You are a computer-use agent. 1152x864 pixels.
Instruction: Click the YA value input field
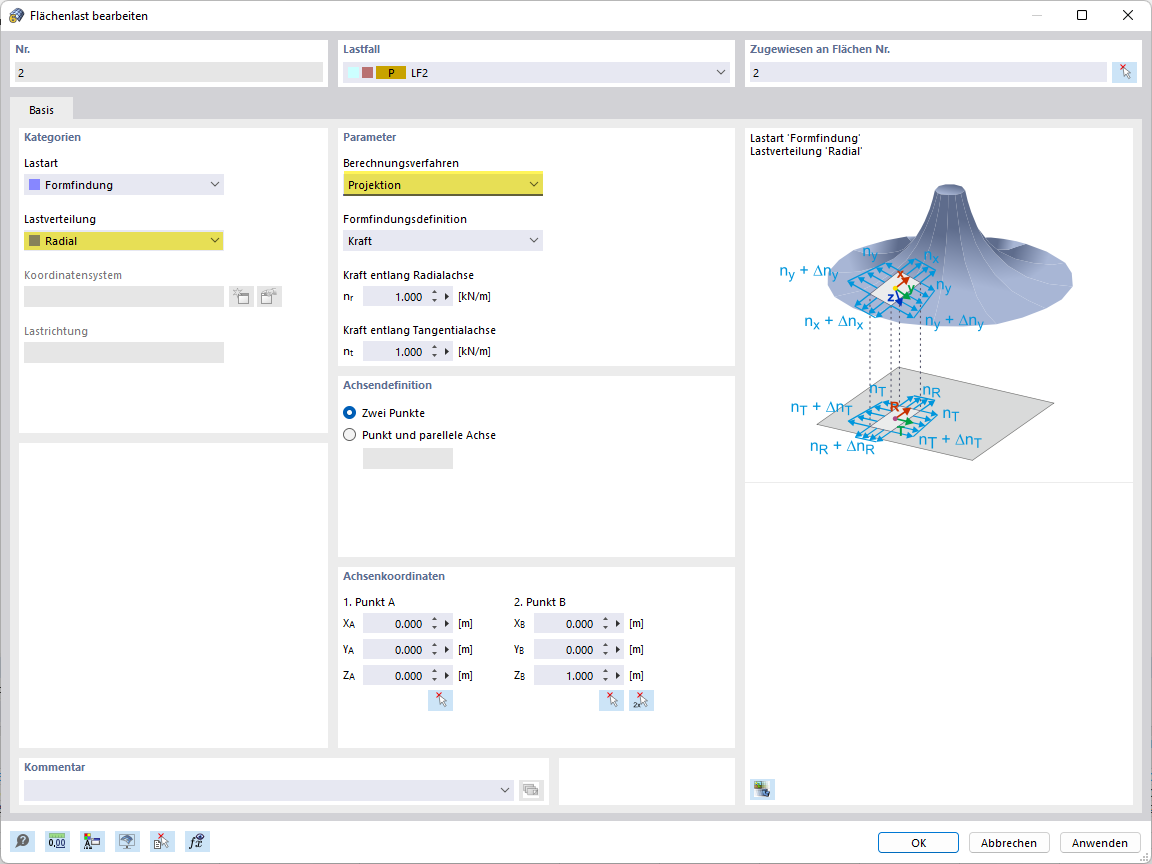click(x=395, y=649)
